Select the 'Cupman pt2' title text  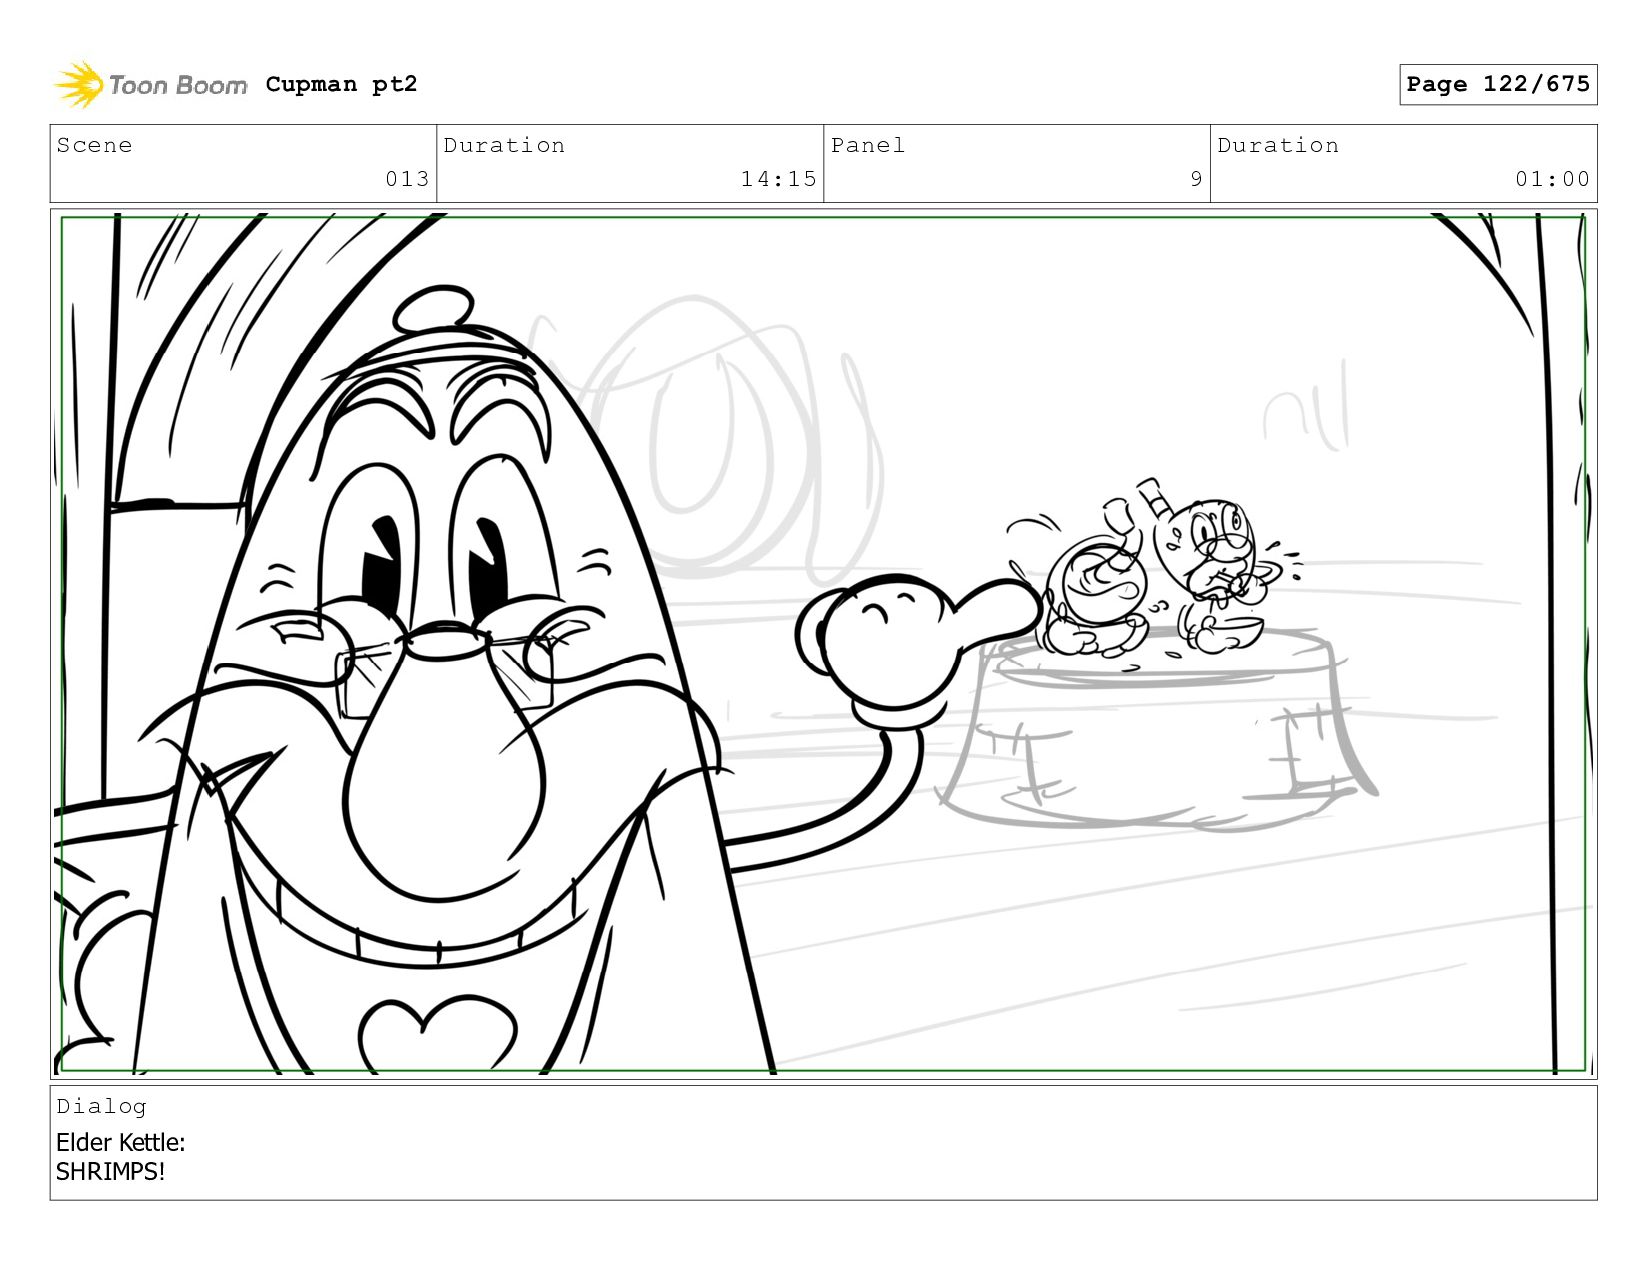[x=341, y=84]
